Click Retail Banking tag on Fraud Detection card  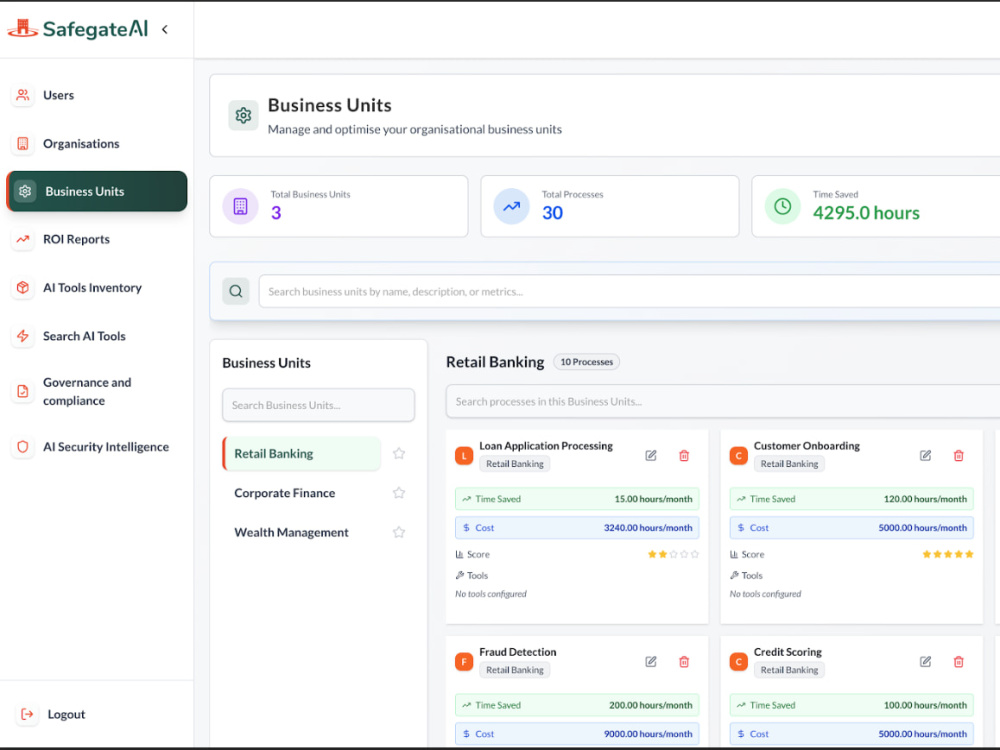coord(515,670)
